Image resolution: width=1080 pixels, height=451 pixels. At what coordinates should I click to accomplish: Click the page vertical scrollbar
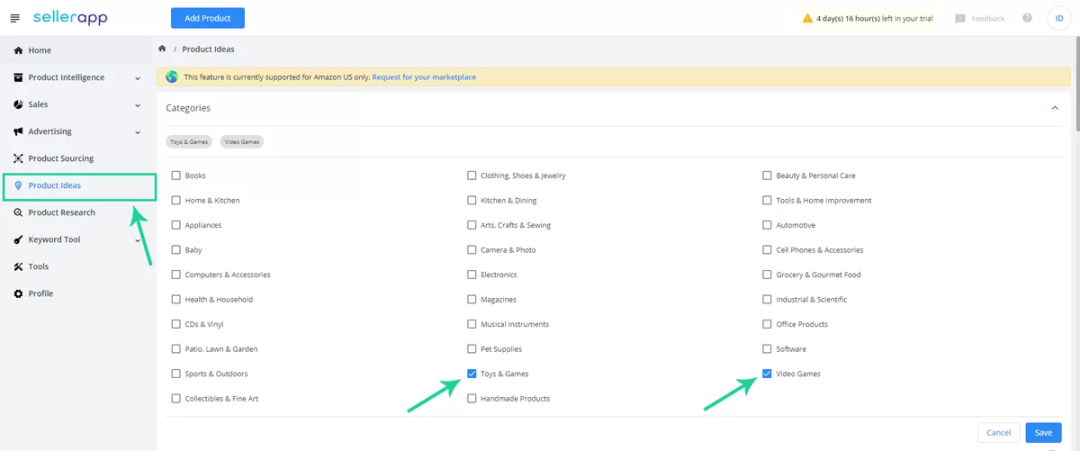pos(1075,90)
